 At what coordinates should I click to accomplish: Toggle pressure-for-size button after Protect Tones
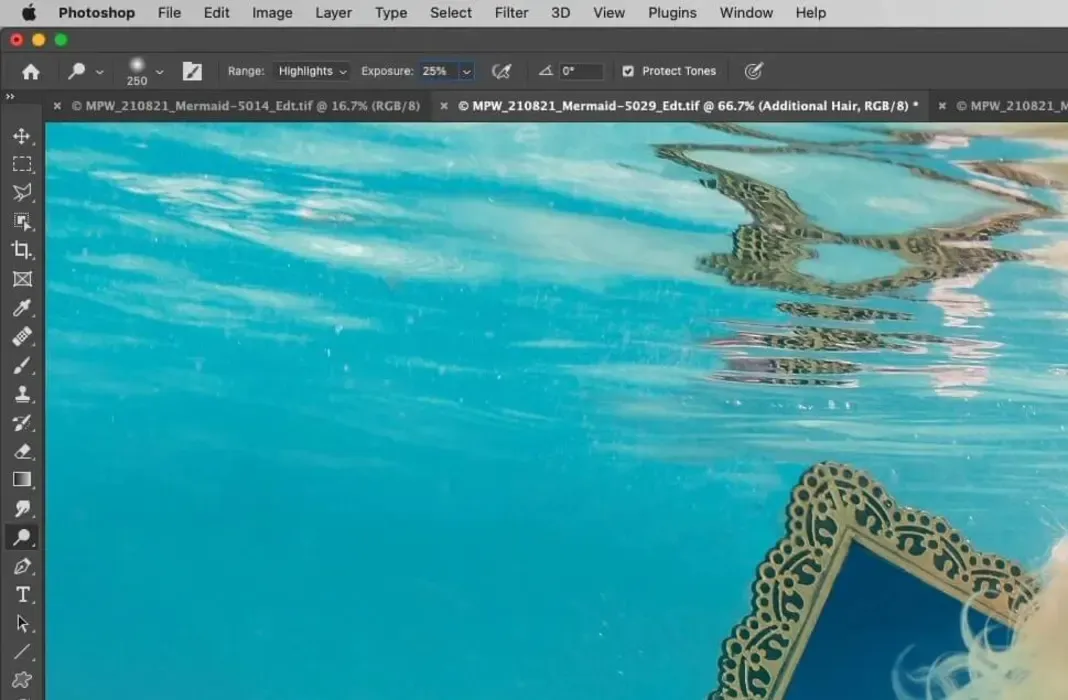(x=754, y=72)
